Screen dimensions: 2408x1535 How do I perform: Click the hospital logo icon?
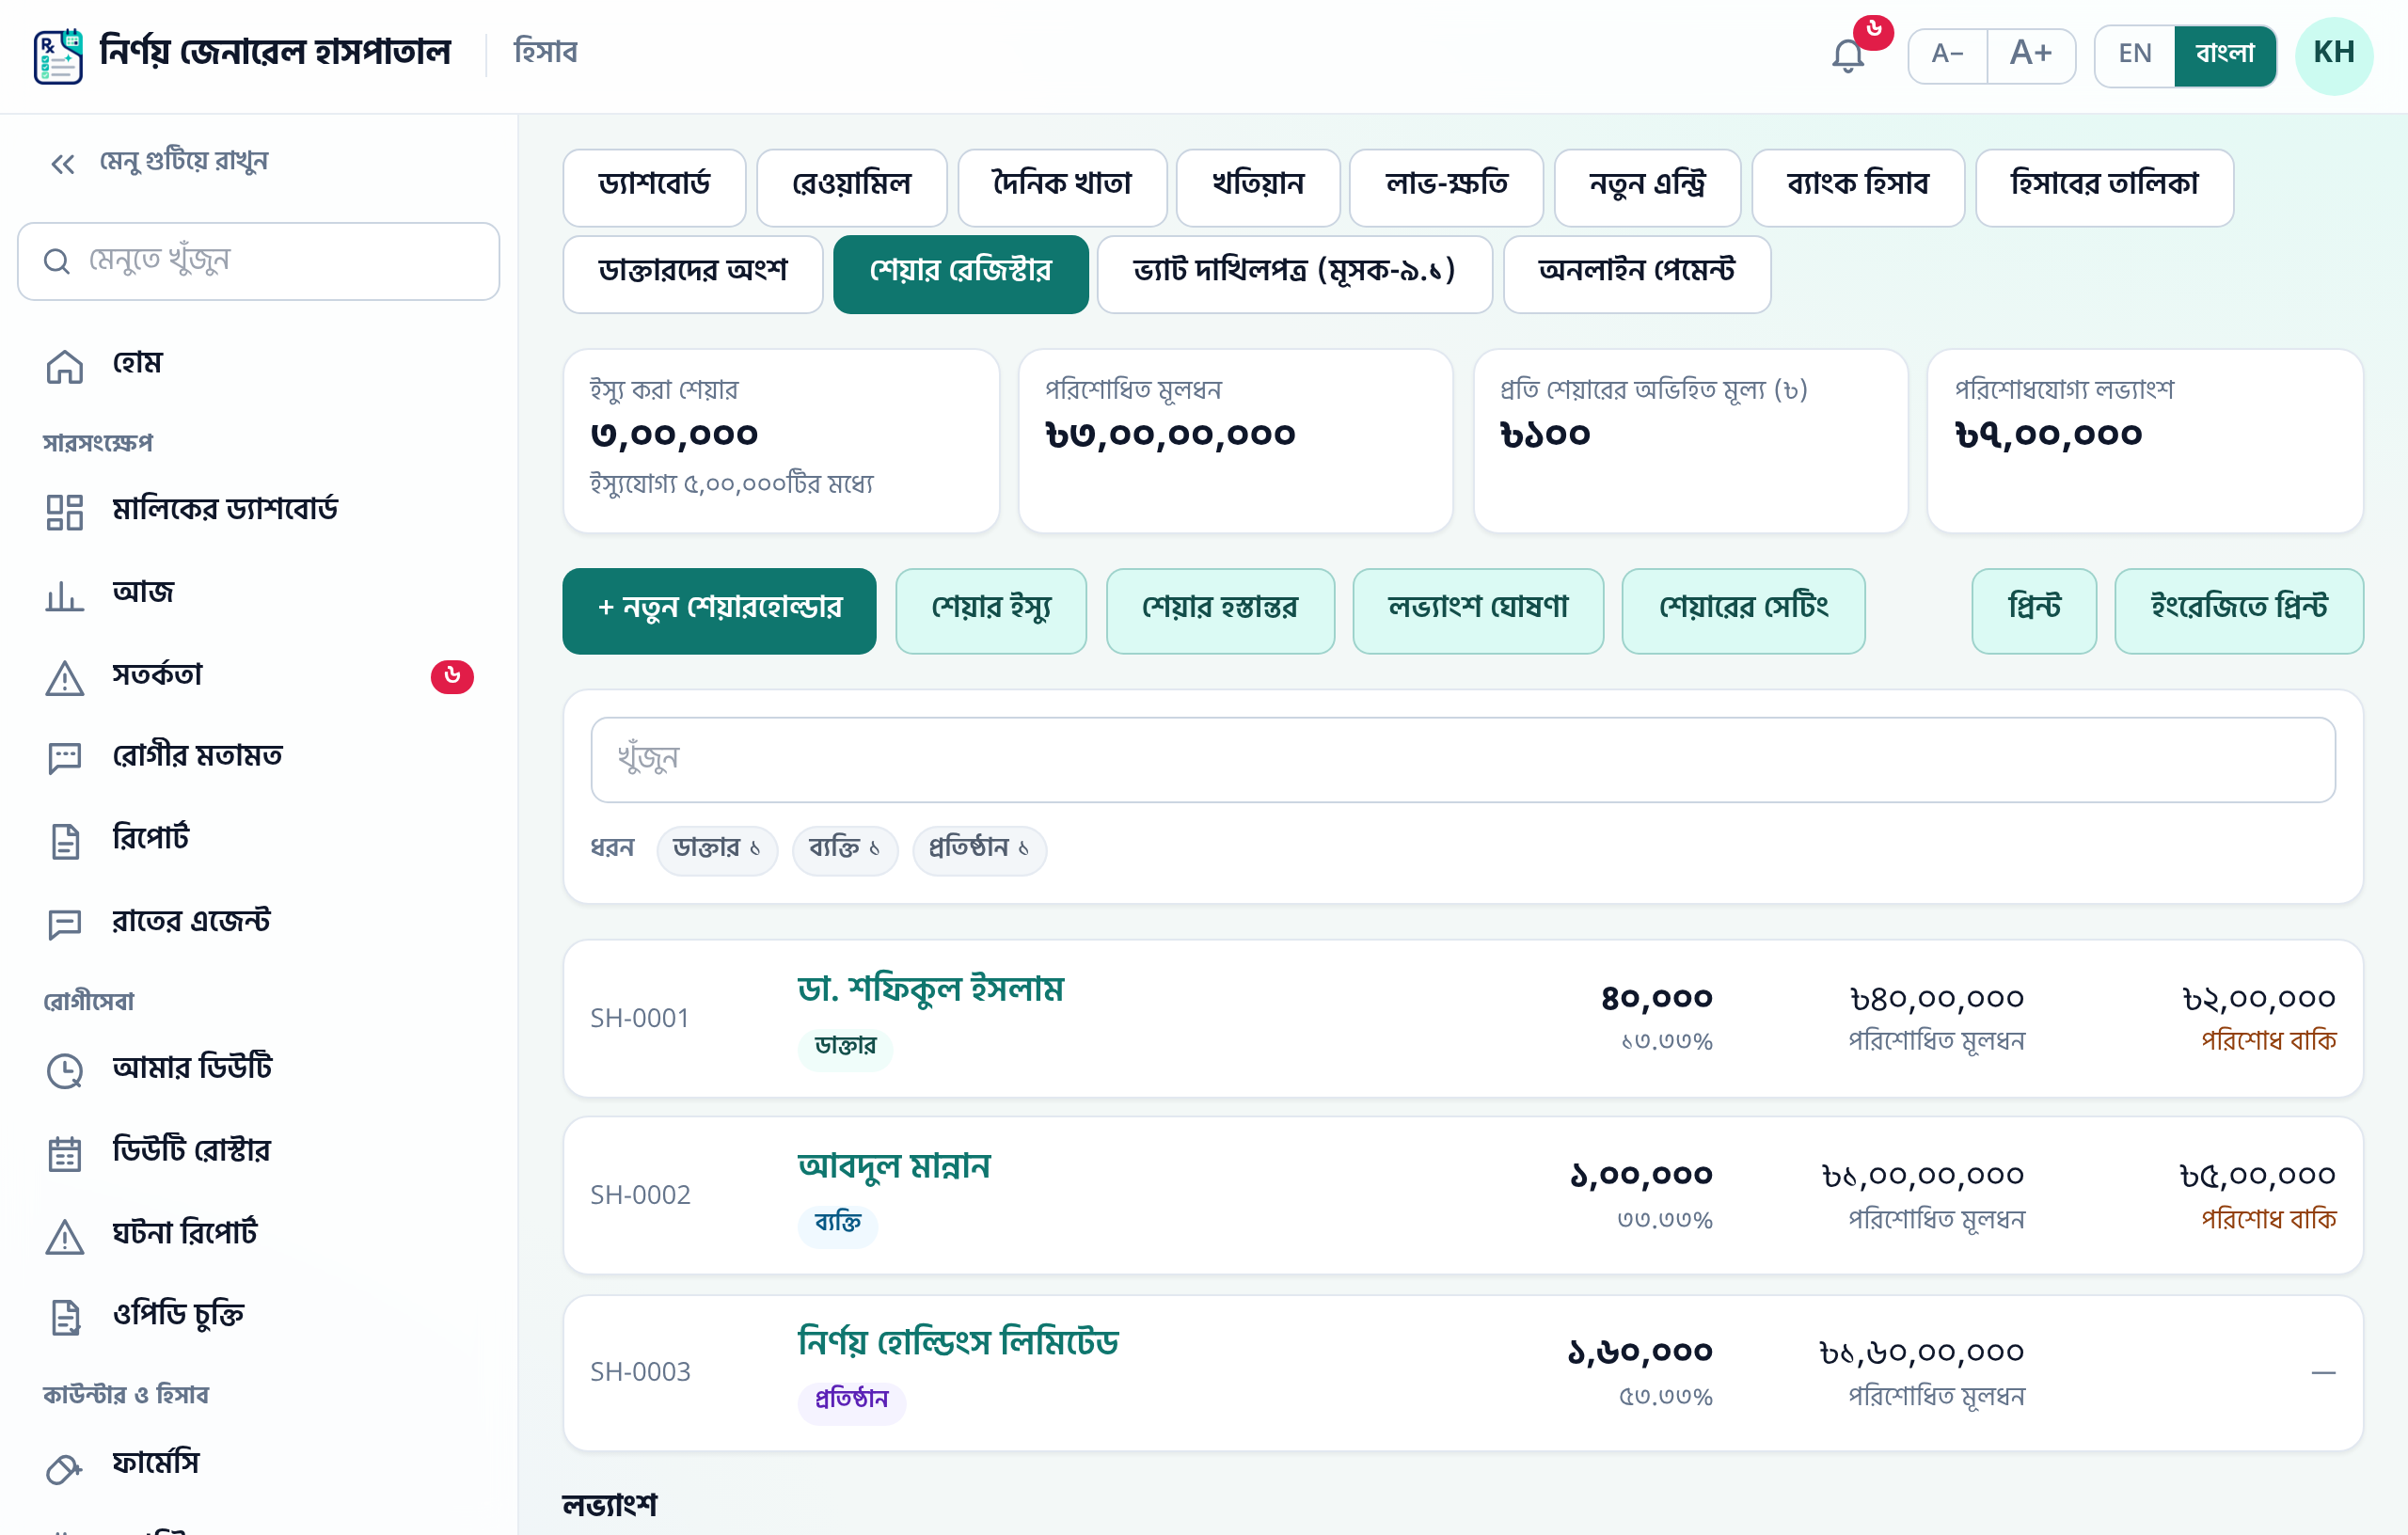click(58, 56)
